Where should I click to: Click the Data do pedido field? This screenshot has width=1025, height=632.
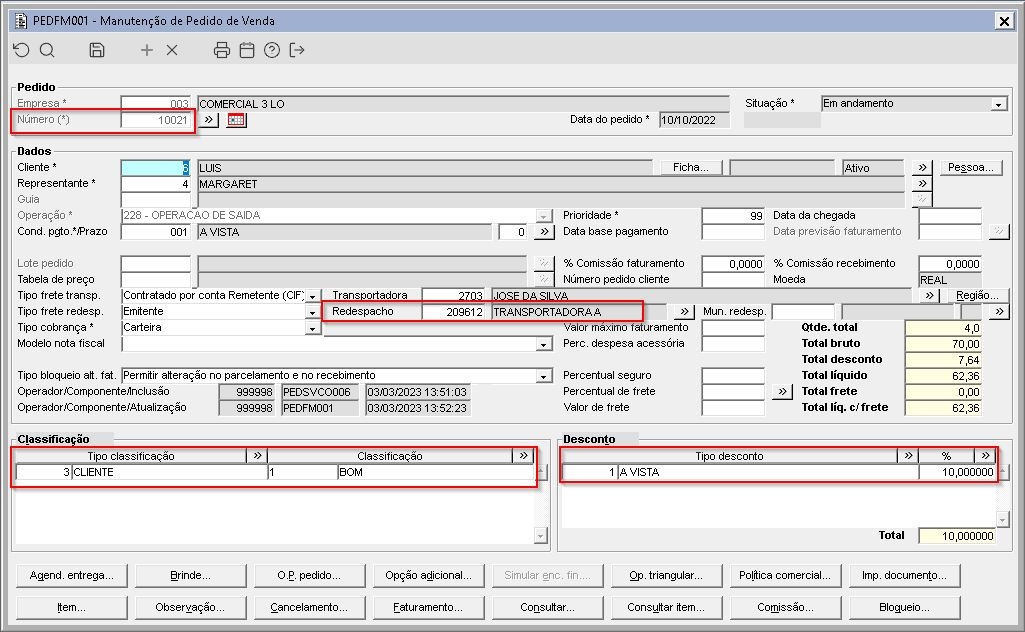tap(694, 120)
